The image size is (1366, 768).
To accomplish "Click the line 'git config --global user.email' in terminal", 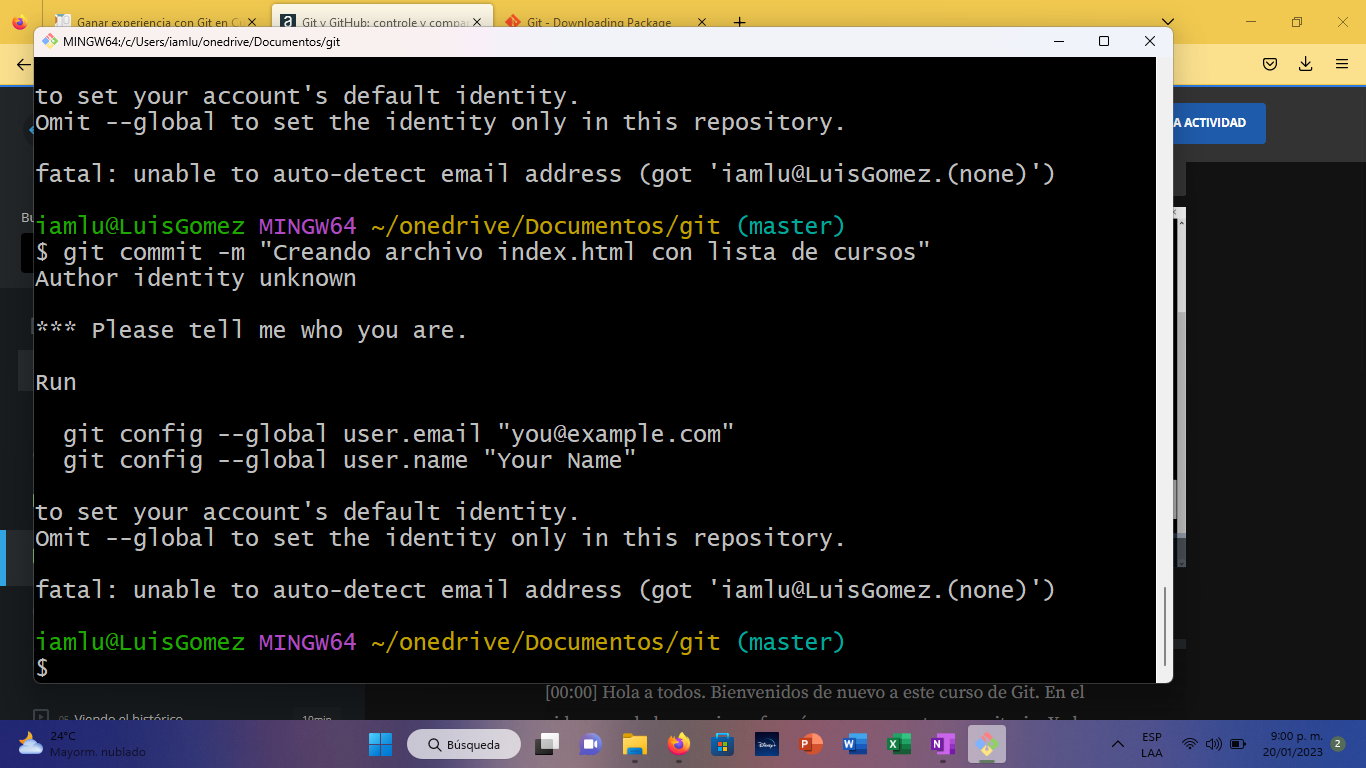I will [399, 434].
